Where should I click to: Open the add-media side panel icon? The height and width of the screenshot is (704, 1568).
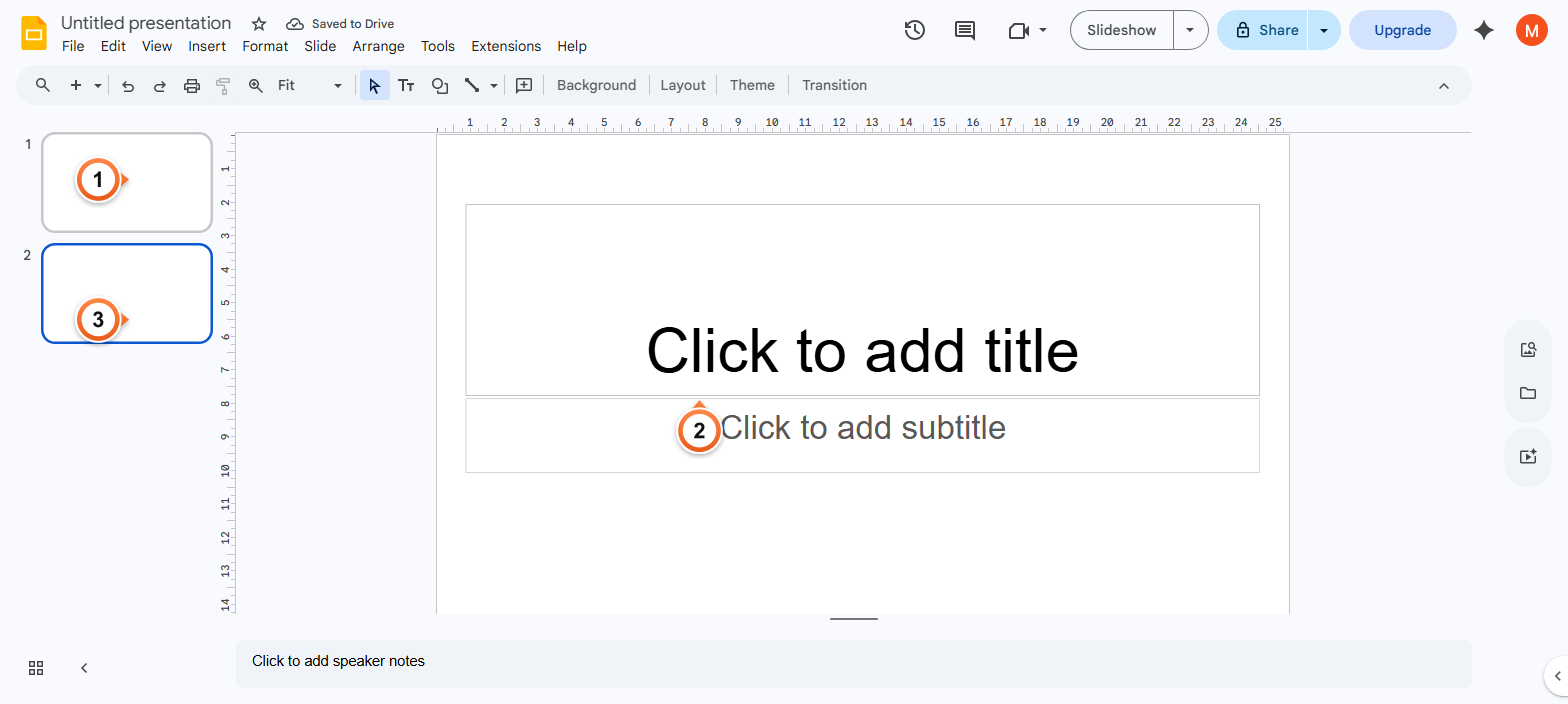(x=1528, y=456)
